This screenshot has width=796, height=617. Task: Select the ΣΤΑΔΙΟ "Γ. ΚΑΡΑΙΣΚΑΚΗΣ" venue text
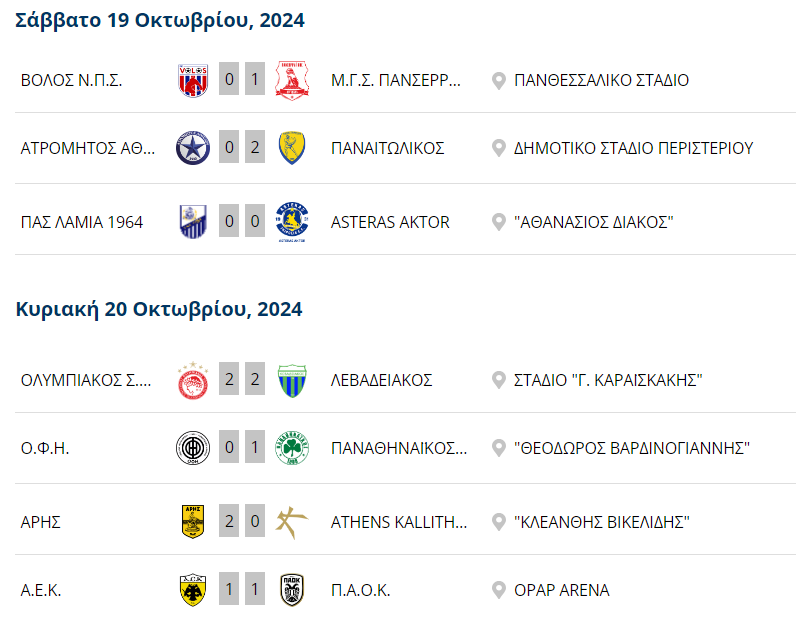[x=608, y=380]
